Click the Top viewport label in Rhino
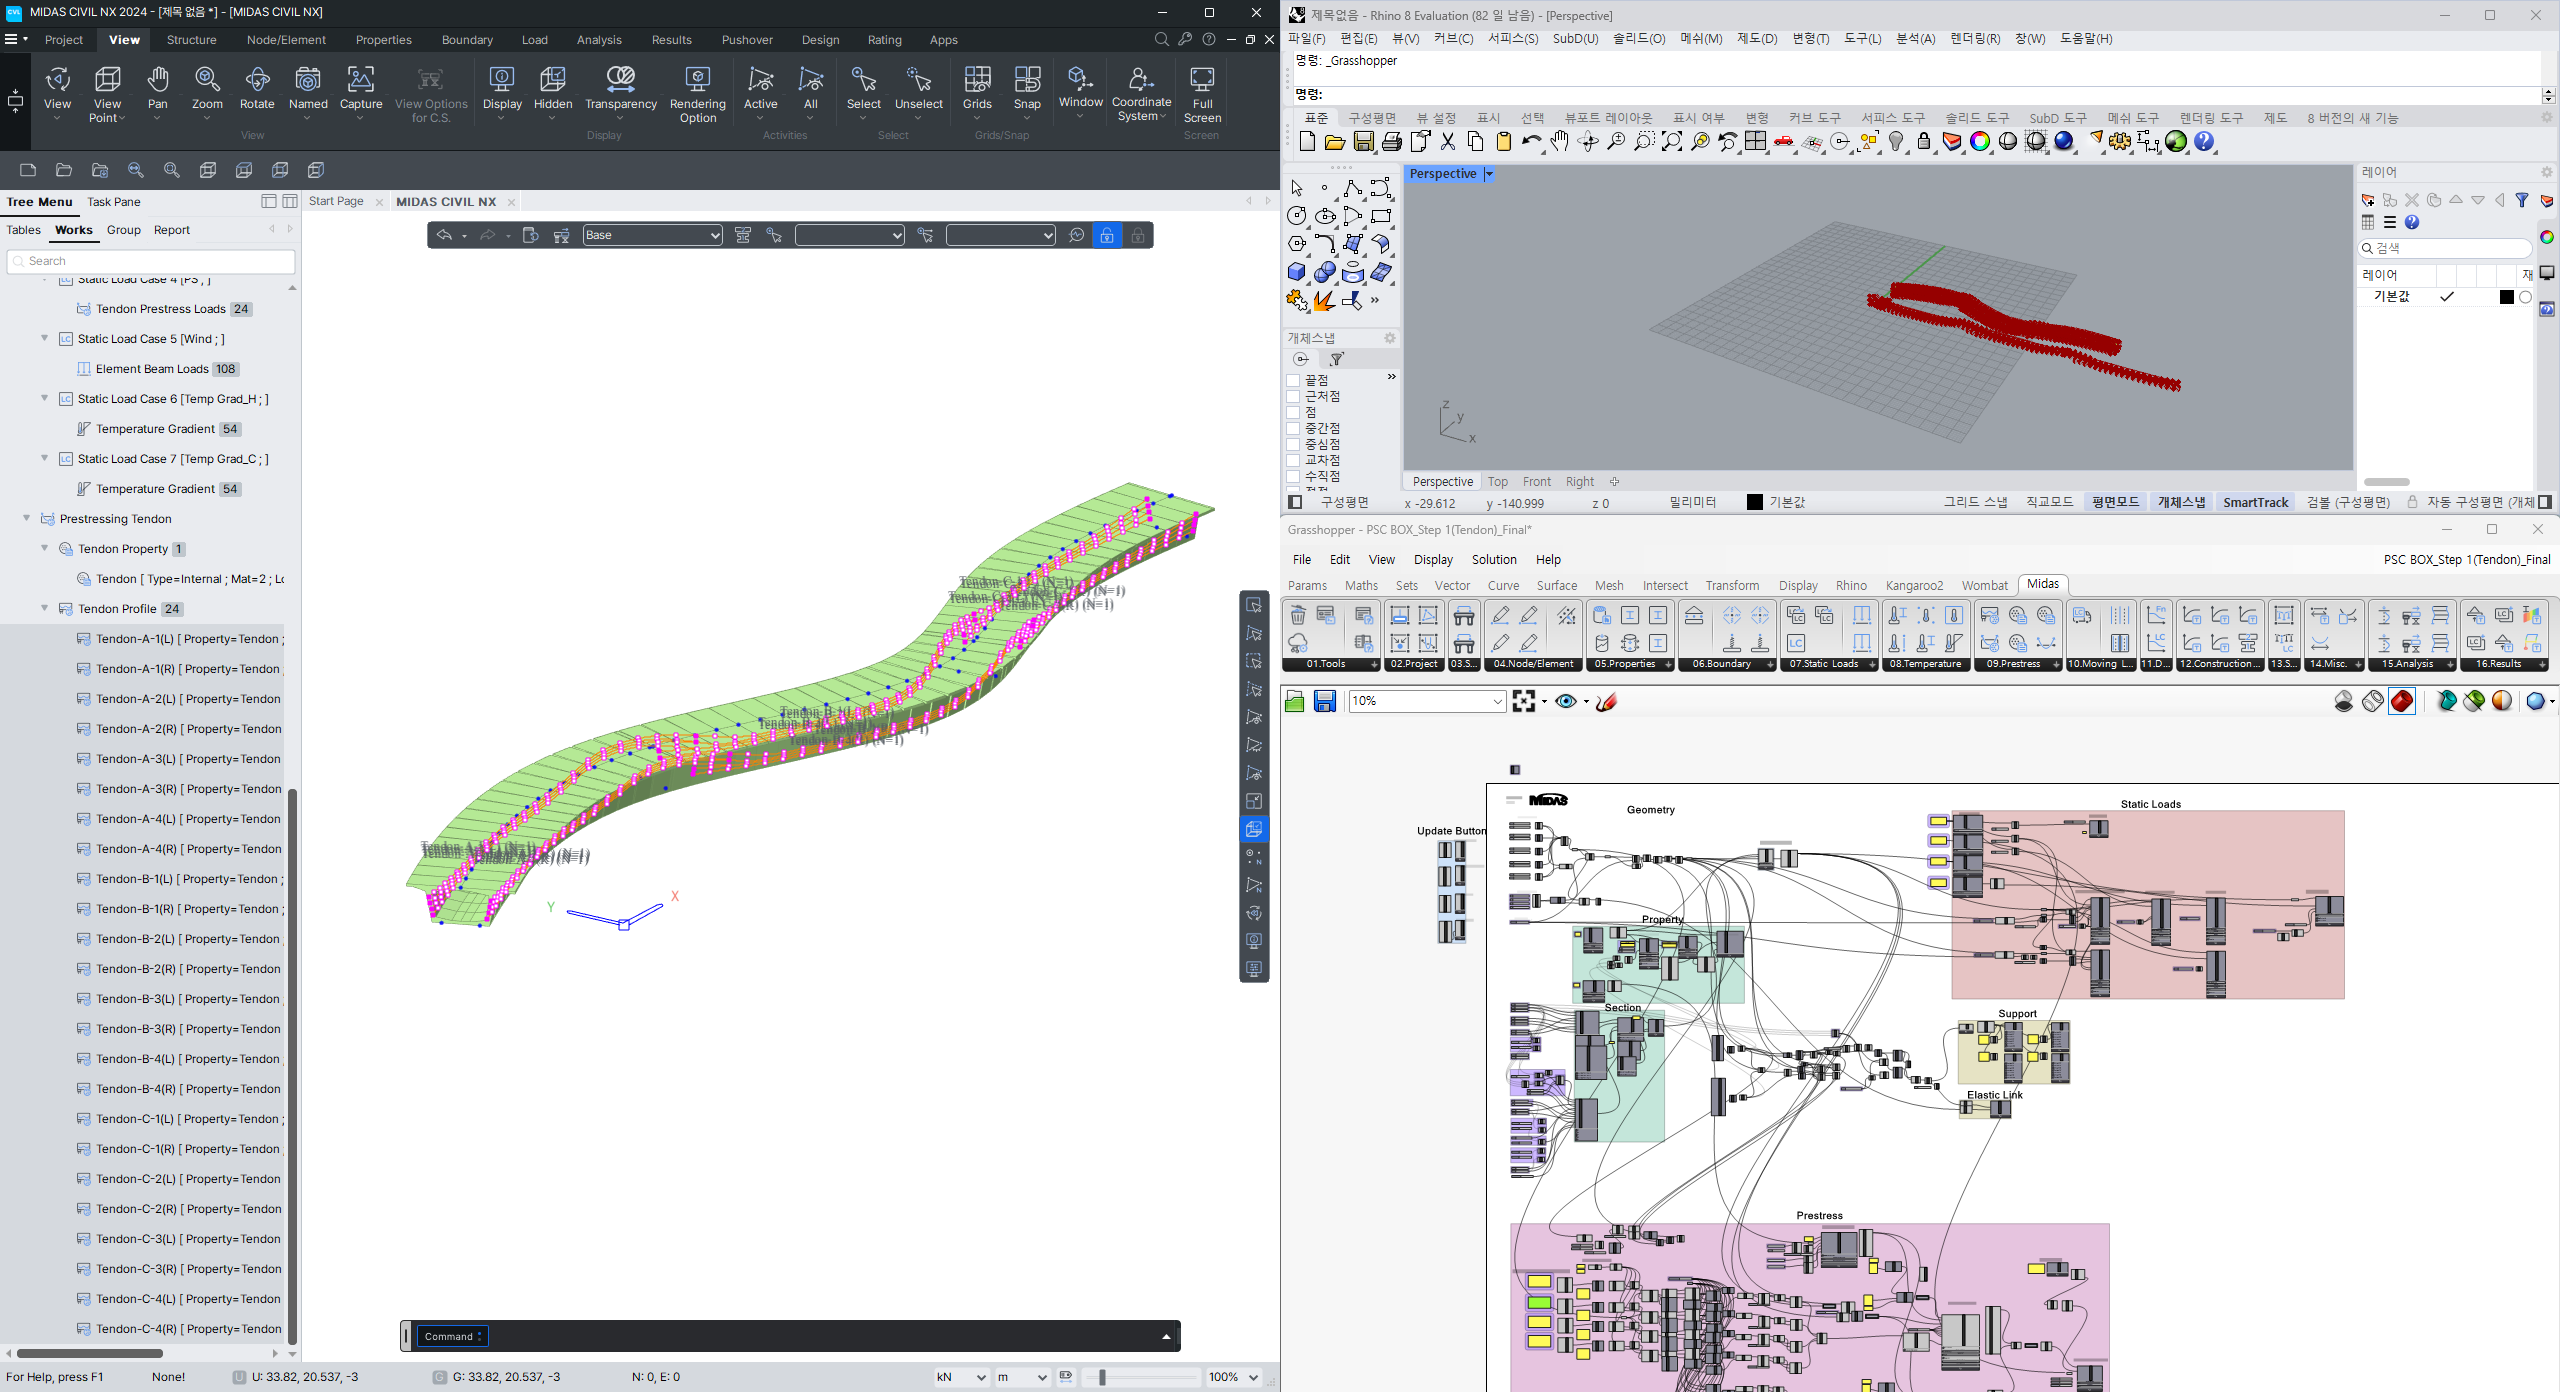The width and height of the screenshot is (2560, 1392). [x=1497, y=481]
